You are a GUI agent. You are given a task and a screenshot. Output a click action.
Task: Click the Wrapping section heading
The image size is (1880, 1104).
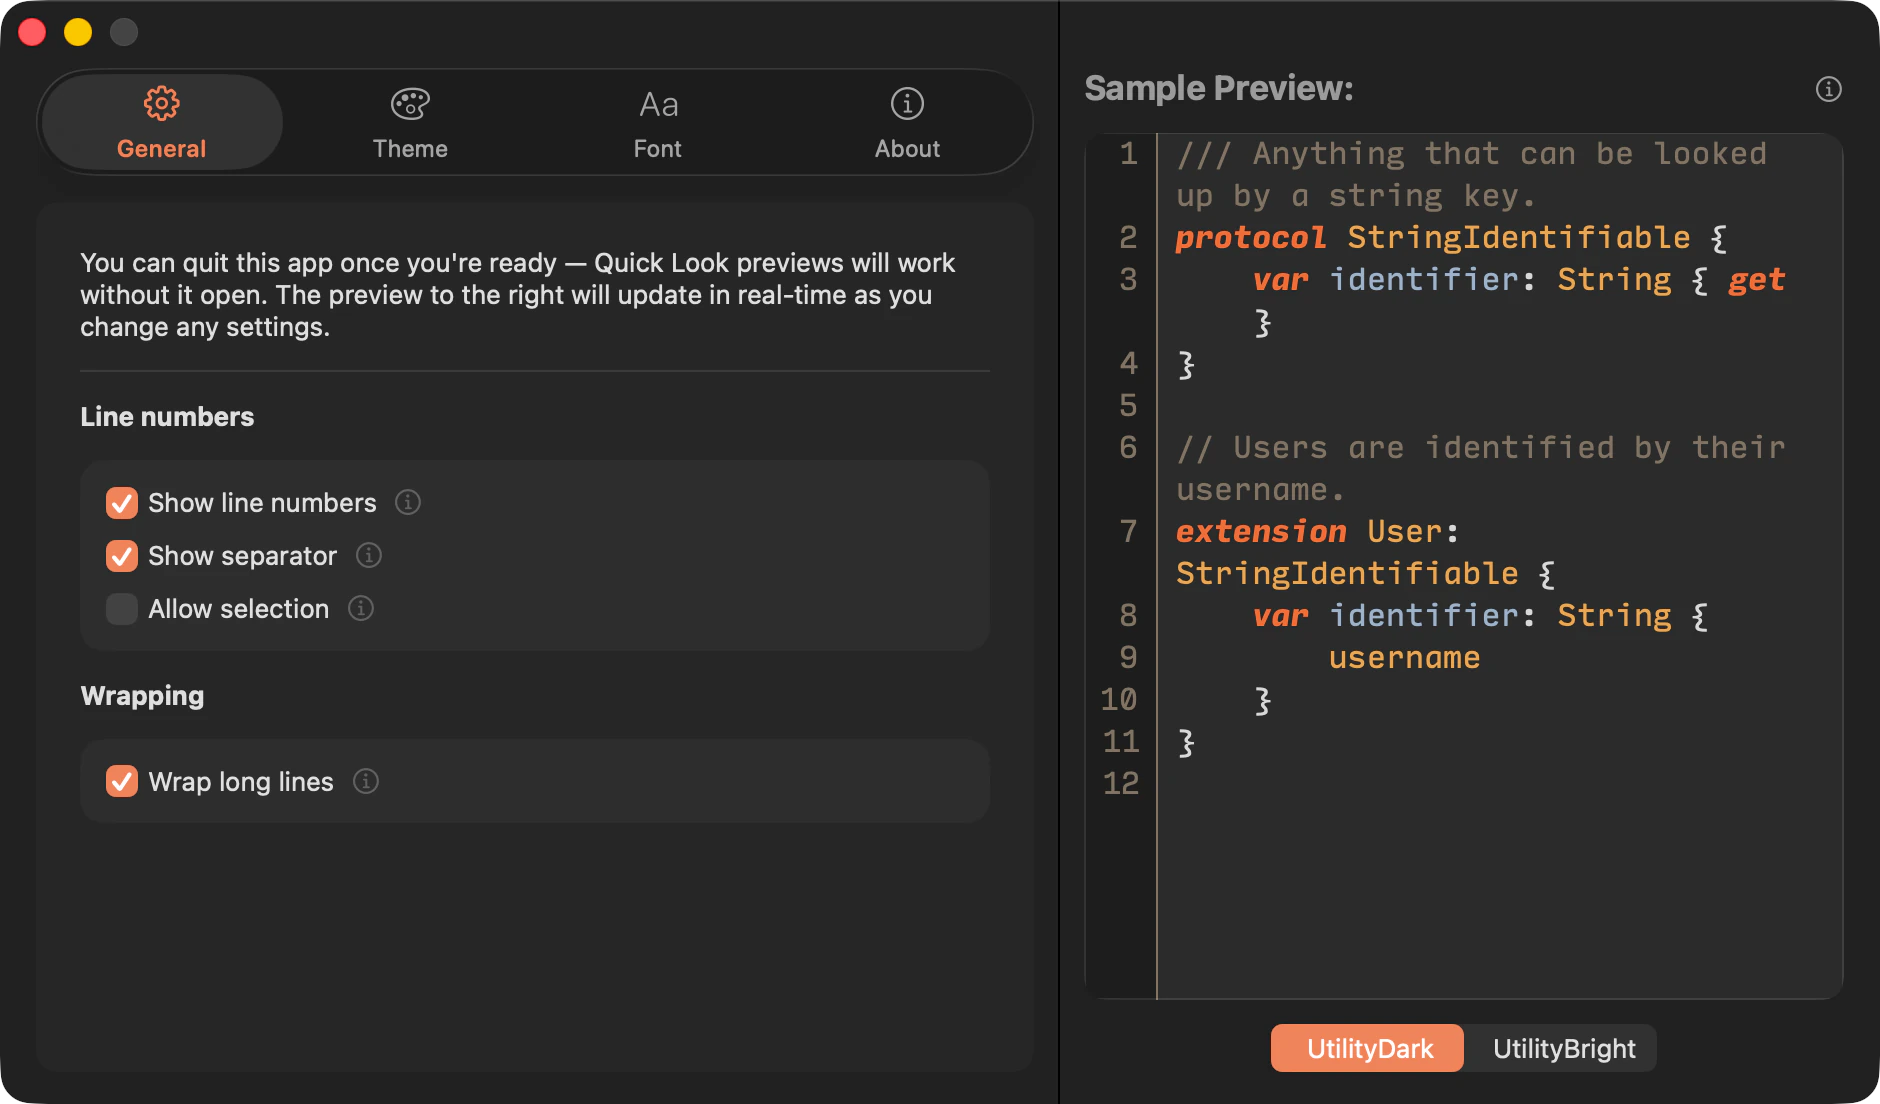tap(142, 696)
